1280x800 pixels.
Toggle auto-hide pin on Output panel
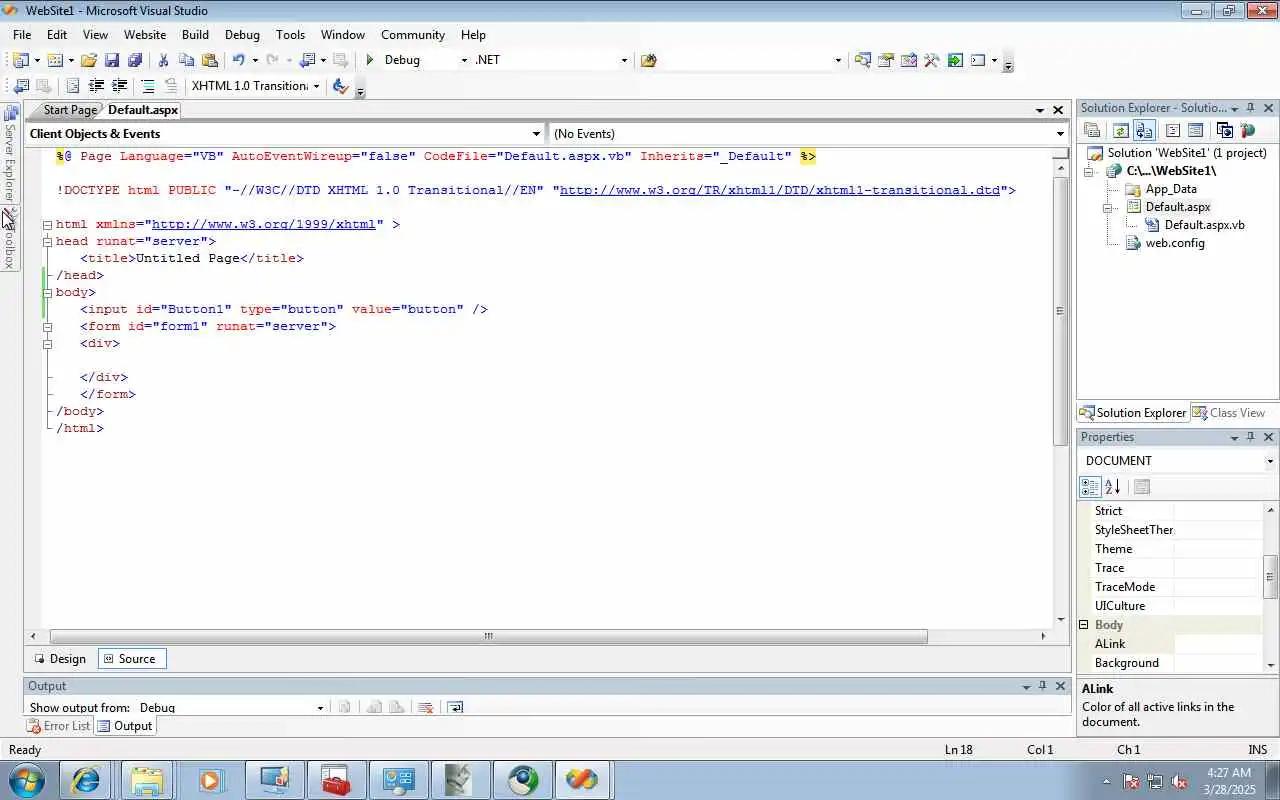tap(1042, 686)
